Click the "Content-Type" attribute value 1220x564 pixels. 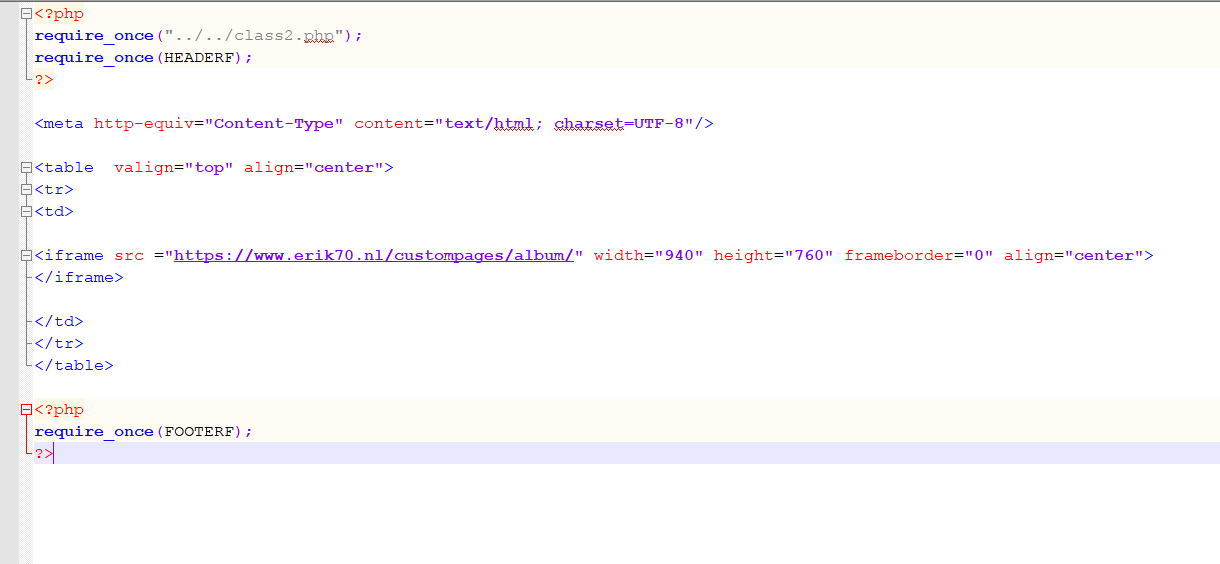(x=274, y=123)
